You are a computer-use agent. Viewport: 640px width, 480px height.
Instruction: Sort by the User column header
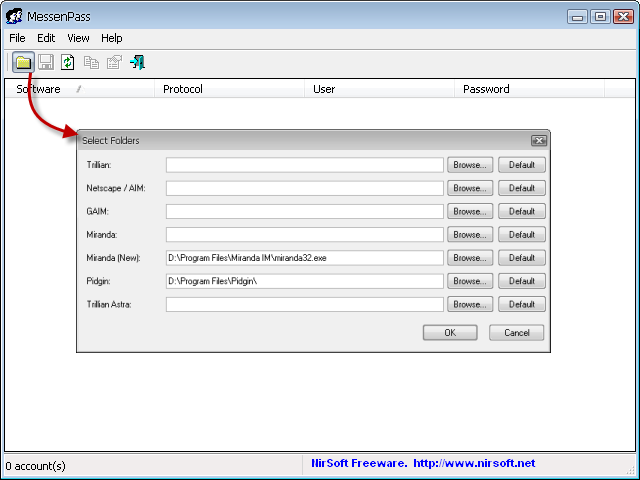[x=380, y=89]
